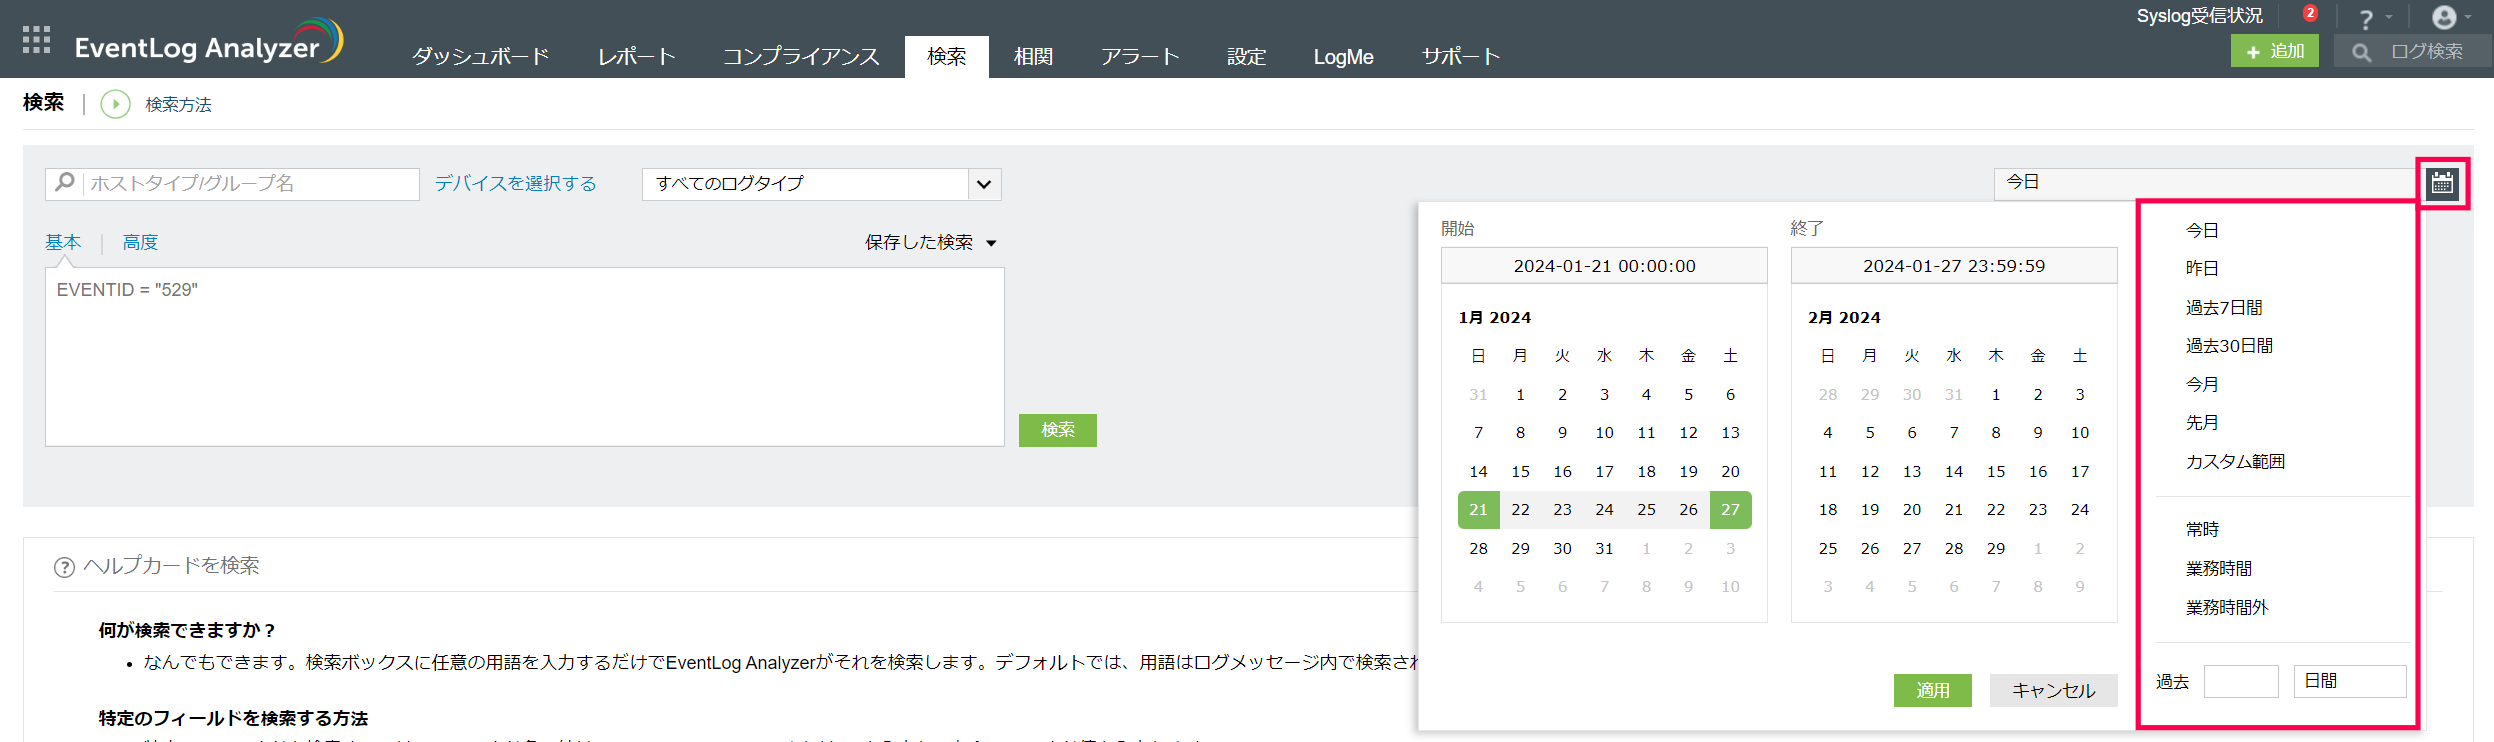Expand the すべてのログタイプ dropdown
The height and width of the screenshot is (742, 2494).
tap(984, 184)
